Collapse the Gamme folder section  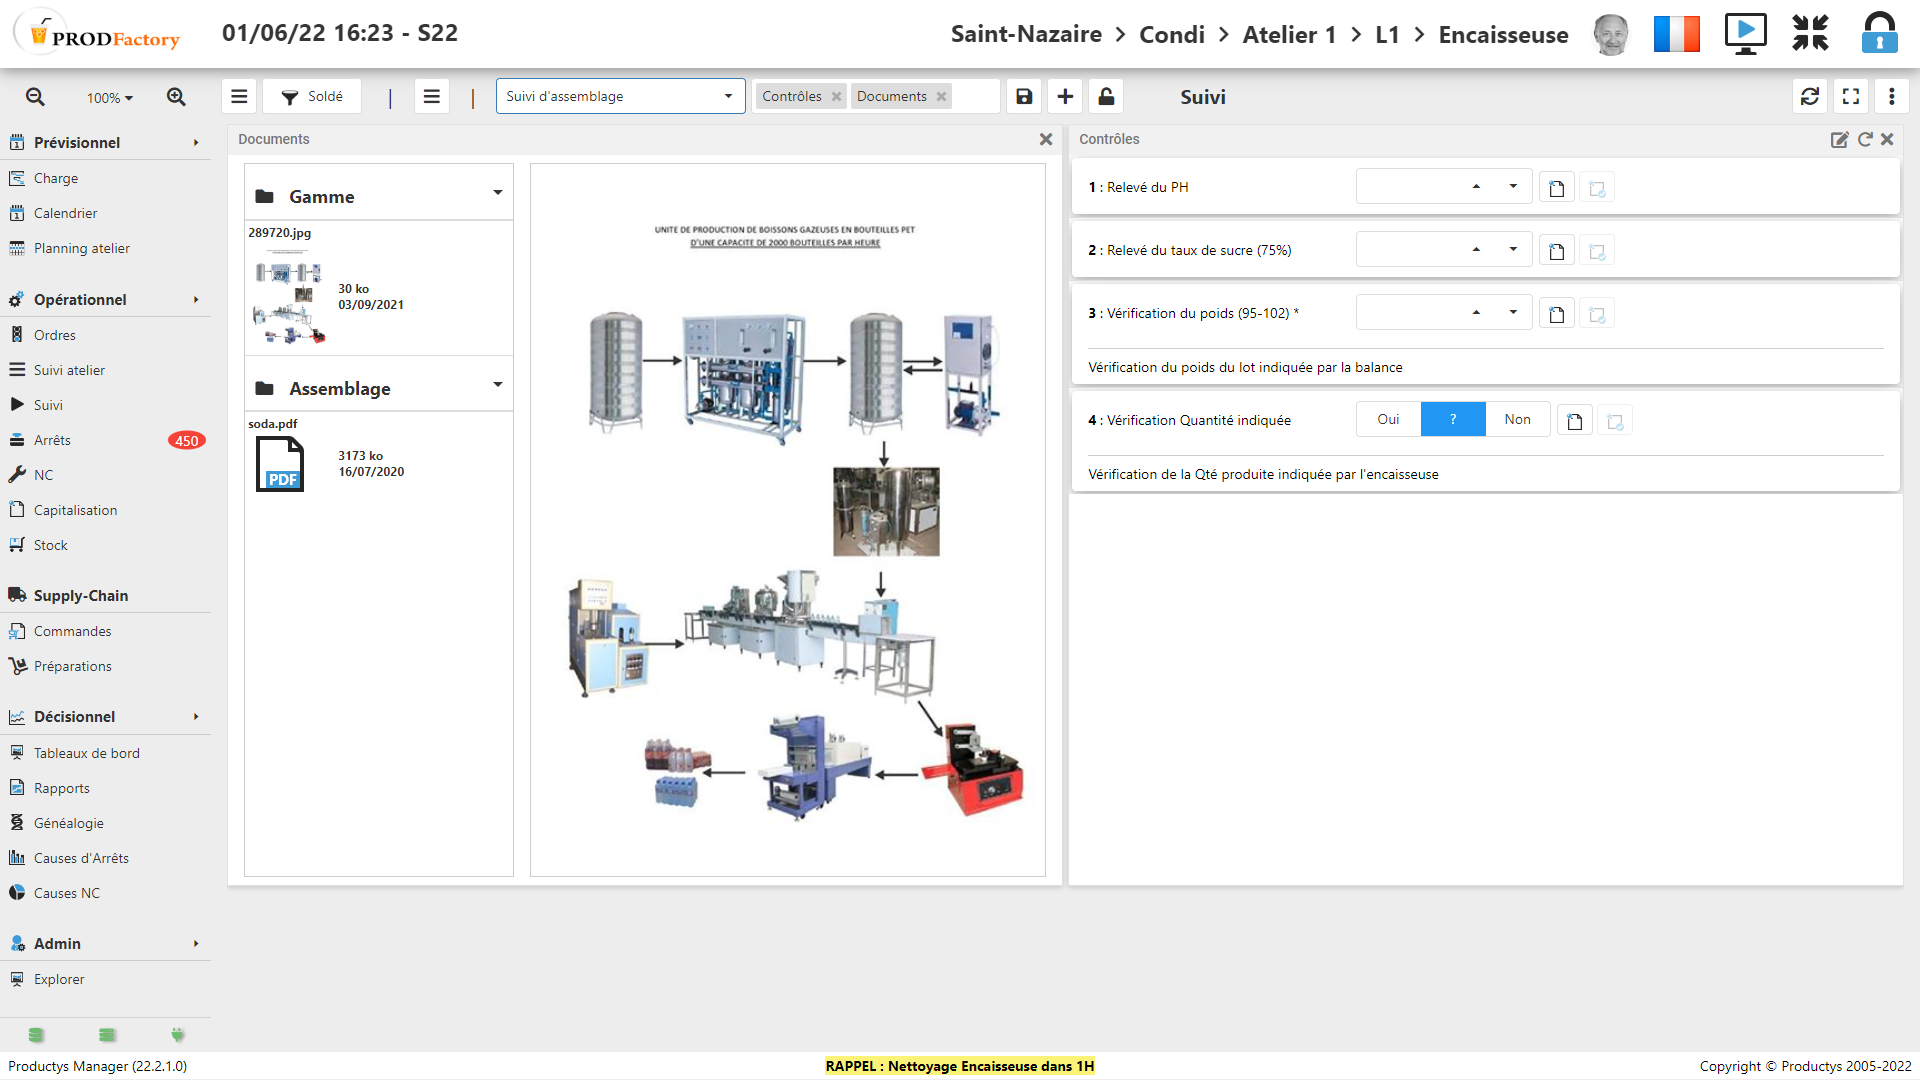(x=497, y=194)
